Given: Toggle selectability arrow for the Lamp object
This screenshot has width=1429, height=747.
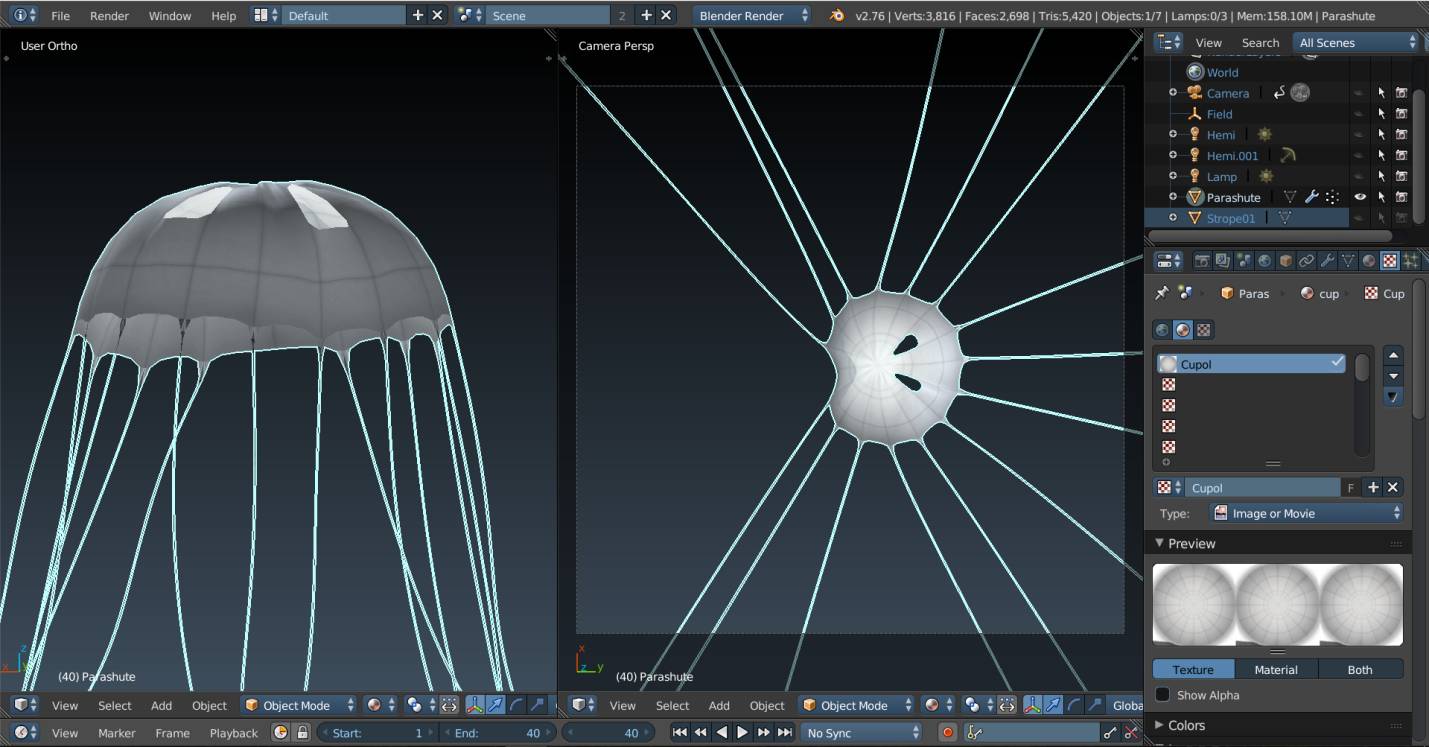Looking at the screenshot, I should (x=1381, y=176).
